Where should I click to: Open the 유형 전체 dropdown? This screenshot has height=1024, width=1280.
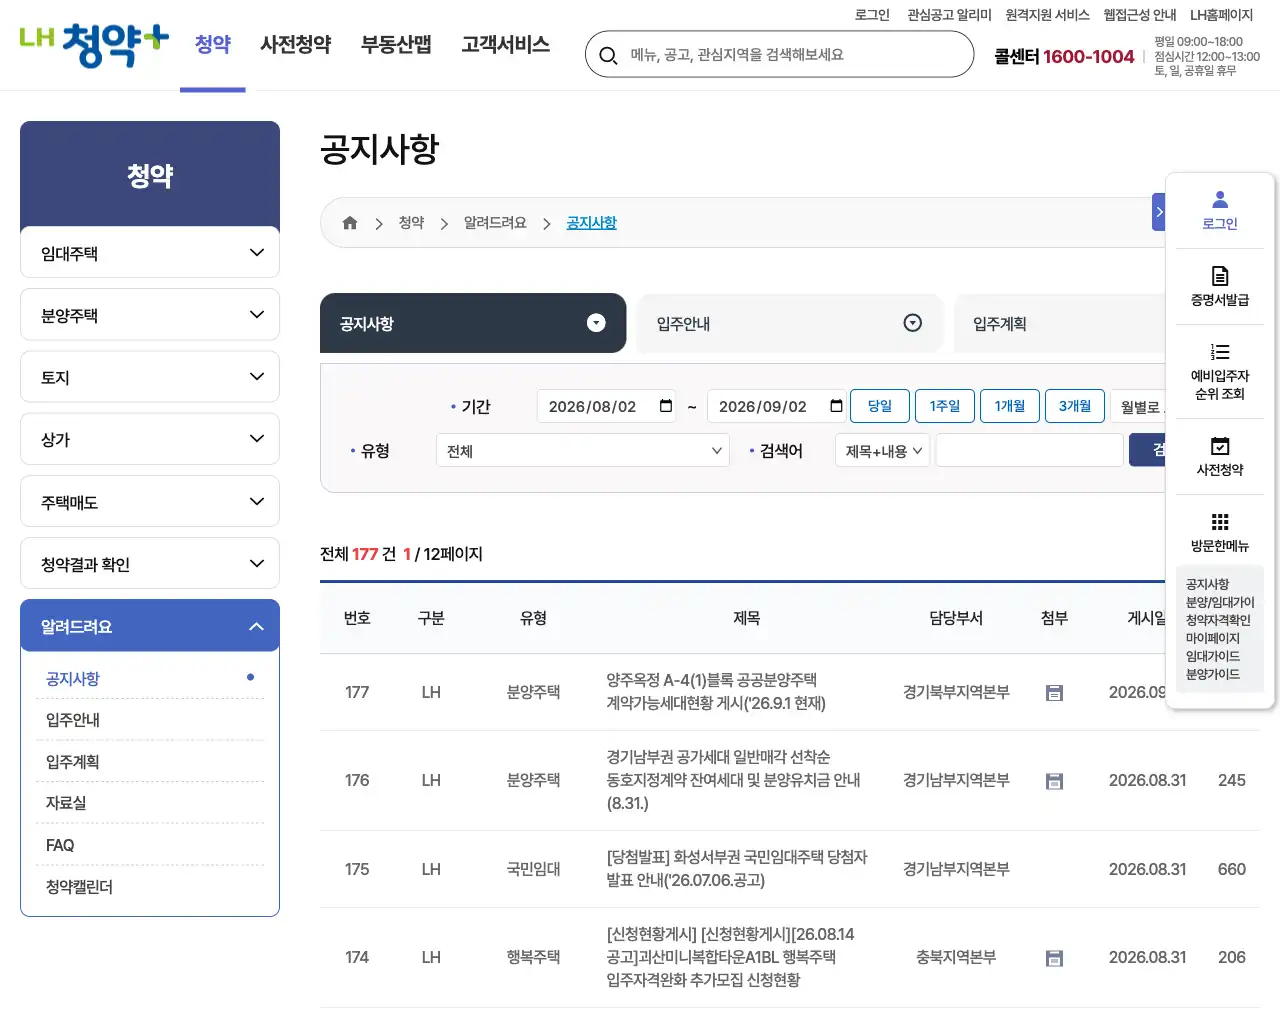(x=583, y=451)
